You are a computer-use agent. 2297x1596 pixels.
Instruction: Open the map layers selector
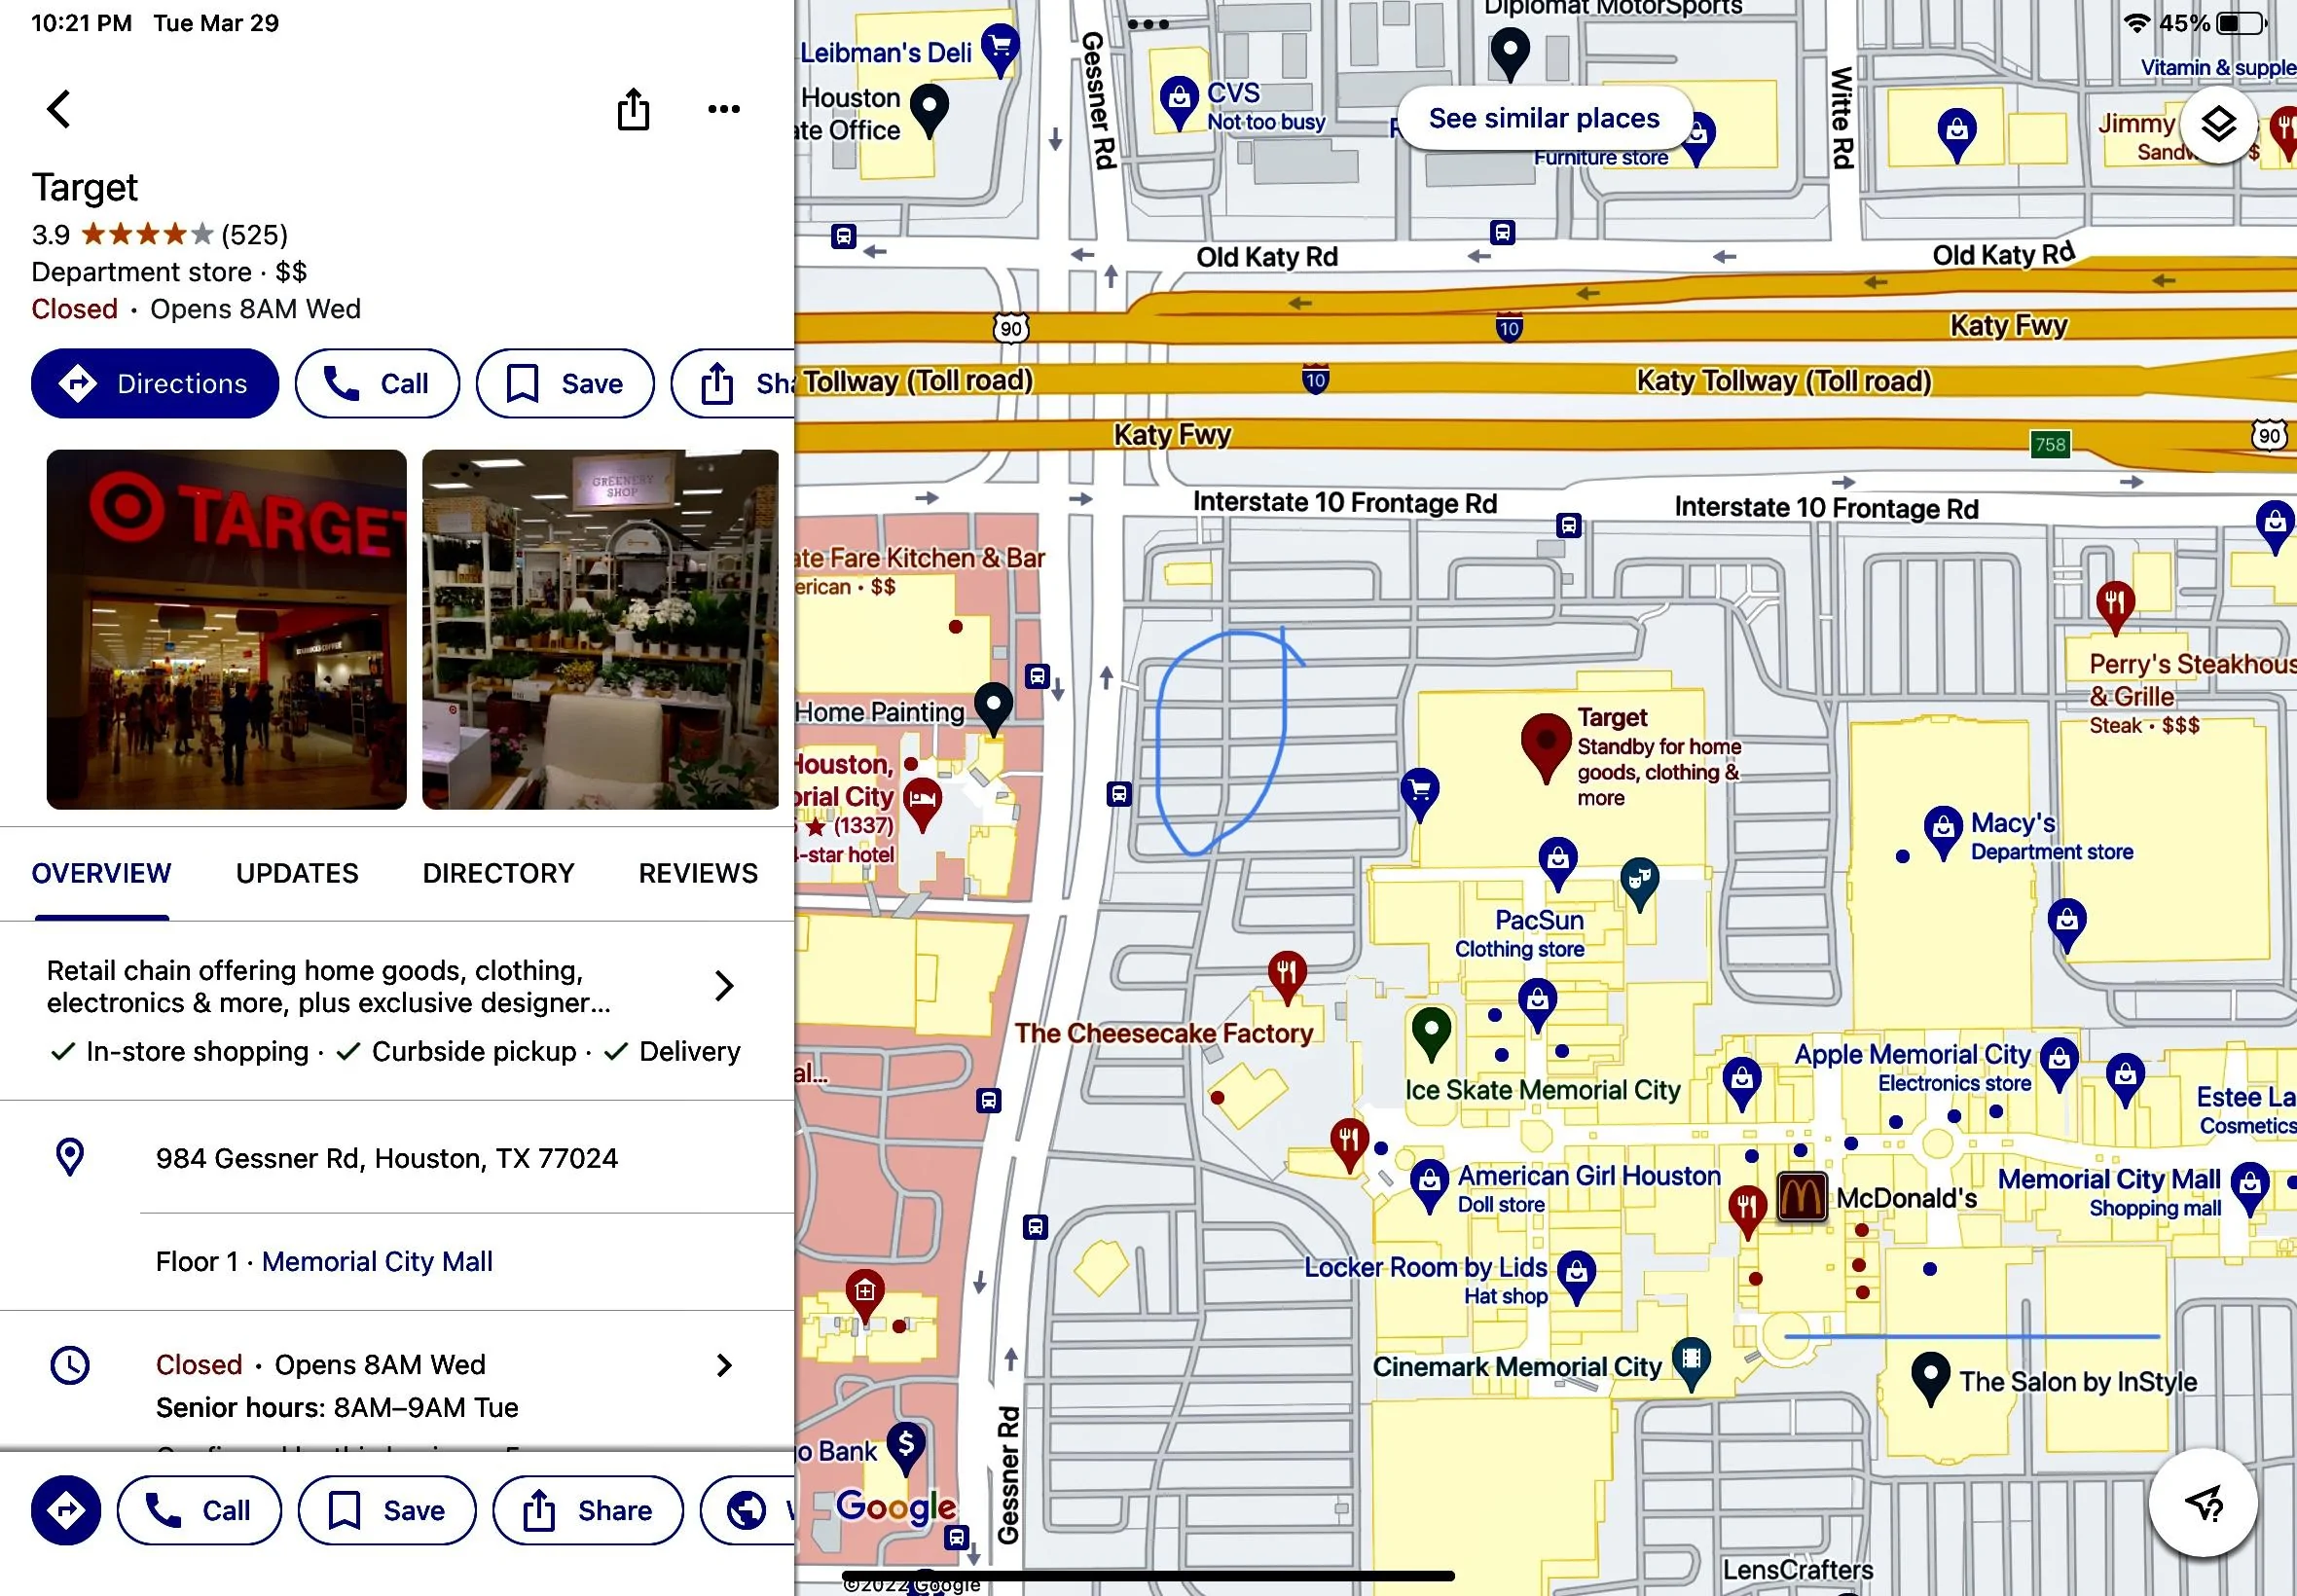tap(2218, 124)
